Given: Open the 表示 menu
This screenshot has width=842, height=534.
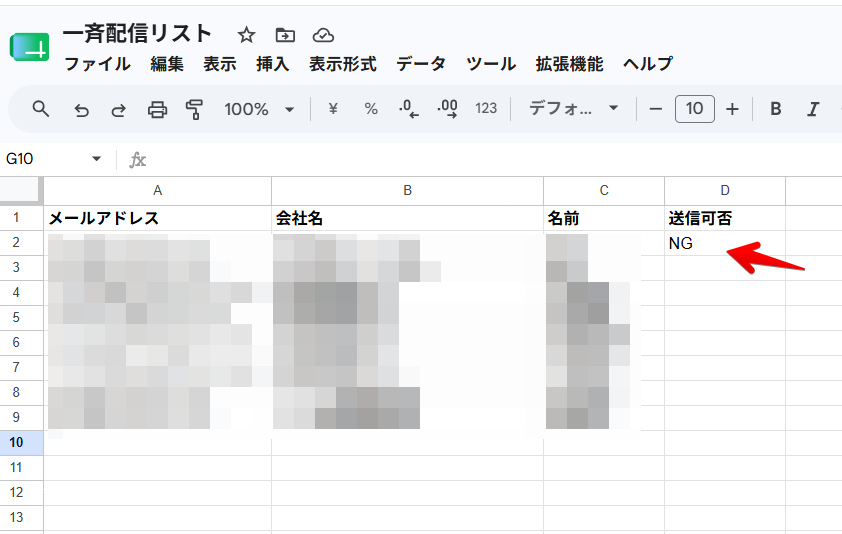Looking at the screenshot, I should tap(220, 64).
